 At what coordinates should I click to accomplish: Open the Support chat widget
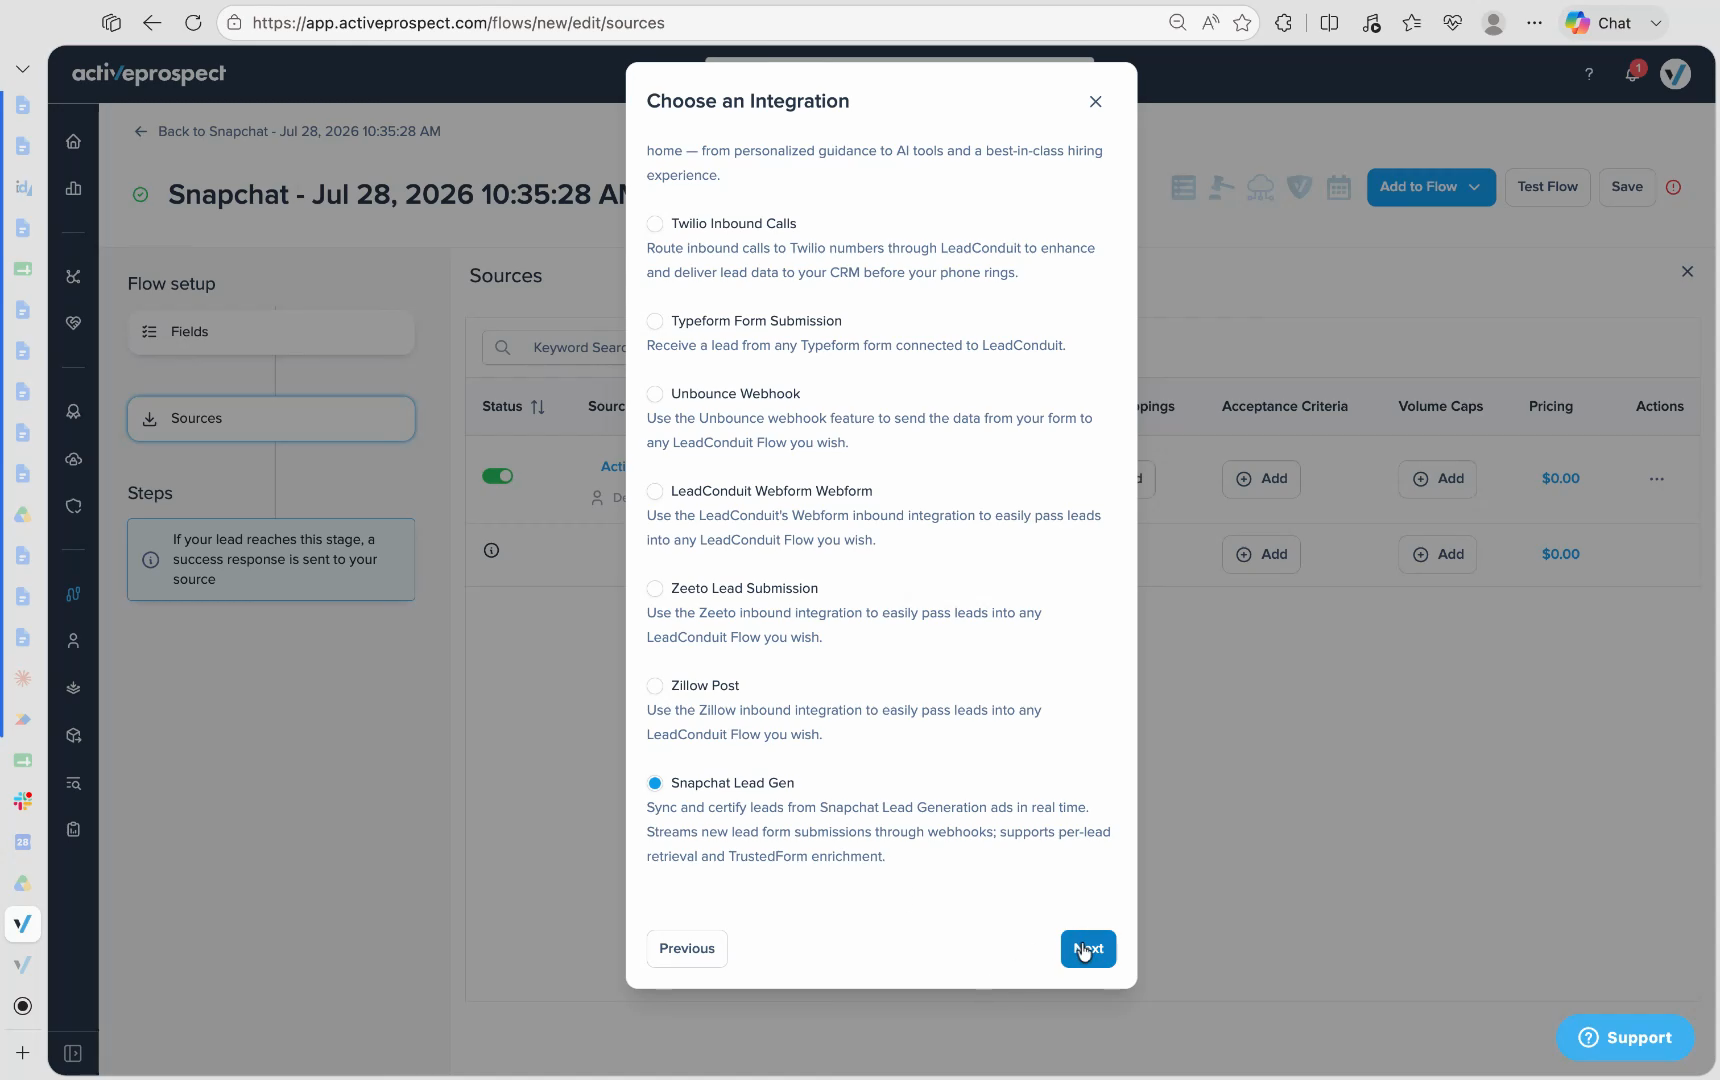pyautogui.click(x=1625, y=1038)
